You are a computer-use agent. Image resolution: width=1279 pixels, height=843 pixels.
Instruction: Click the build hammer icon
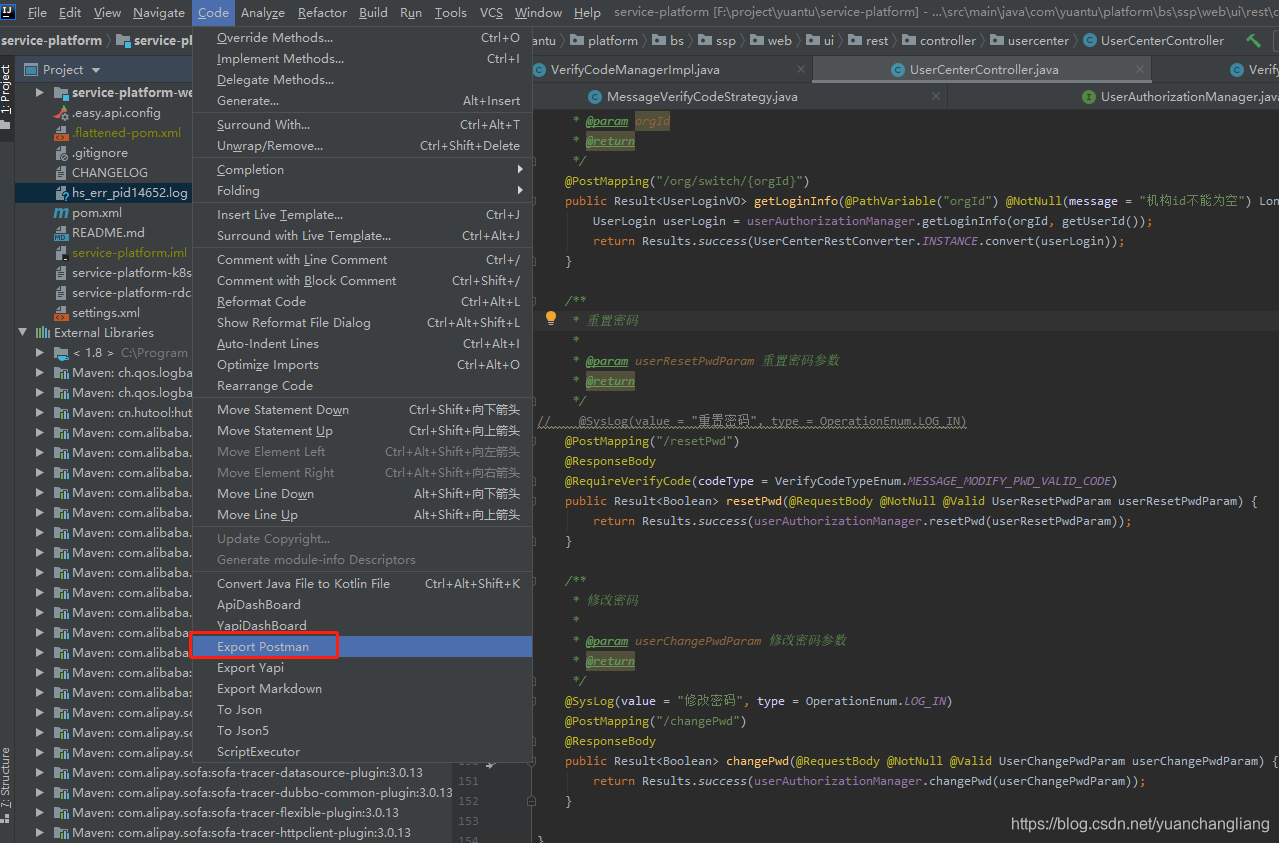click(x=1253, y=41)
